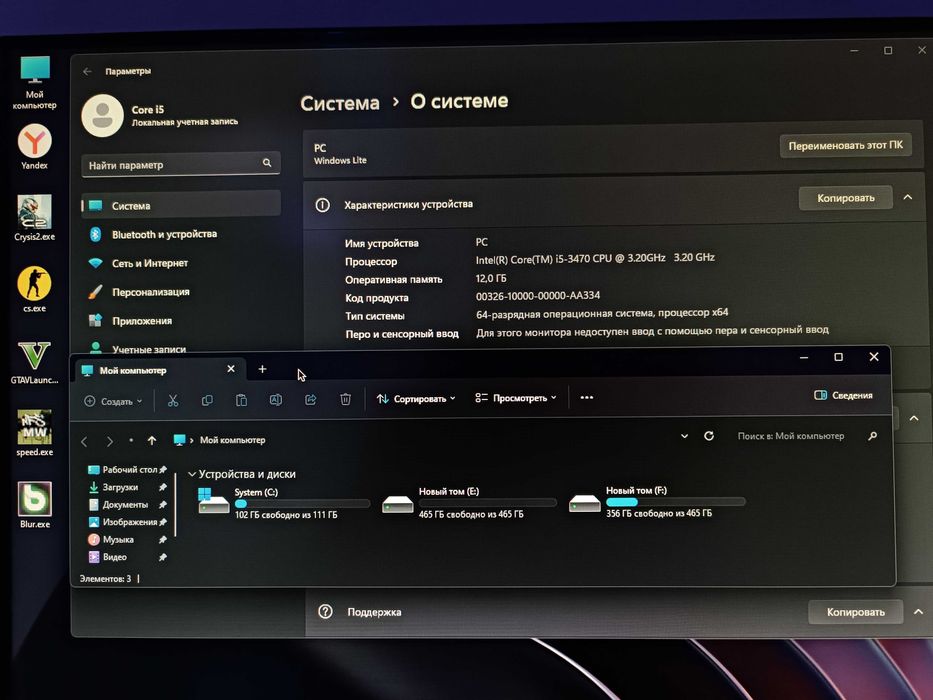Open Загрузки in Explorer sidebar
The height and width of the screenshot is (700, 933).
coord(127,487)
